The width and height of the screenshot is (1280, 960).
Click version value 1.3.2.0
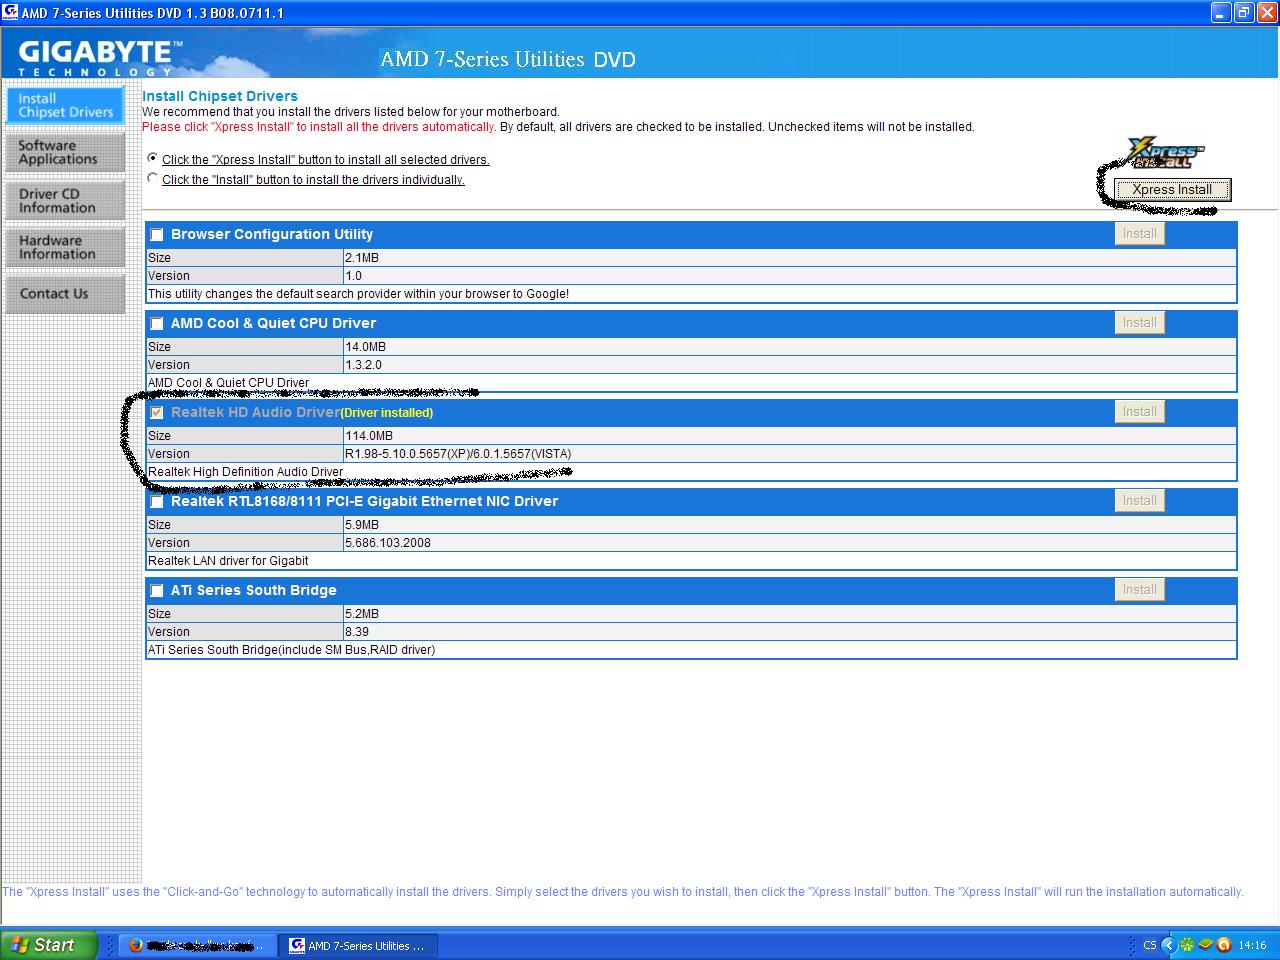click(363, 365)
